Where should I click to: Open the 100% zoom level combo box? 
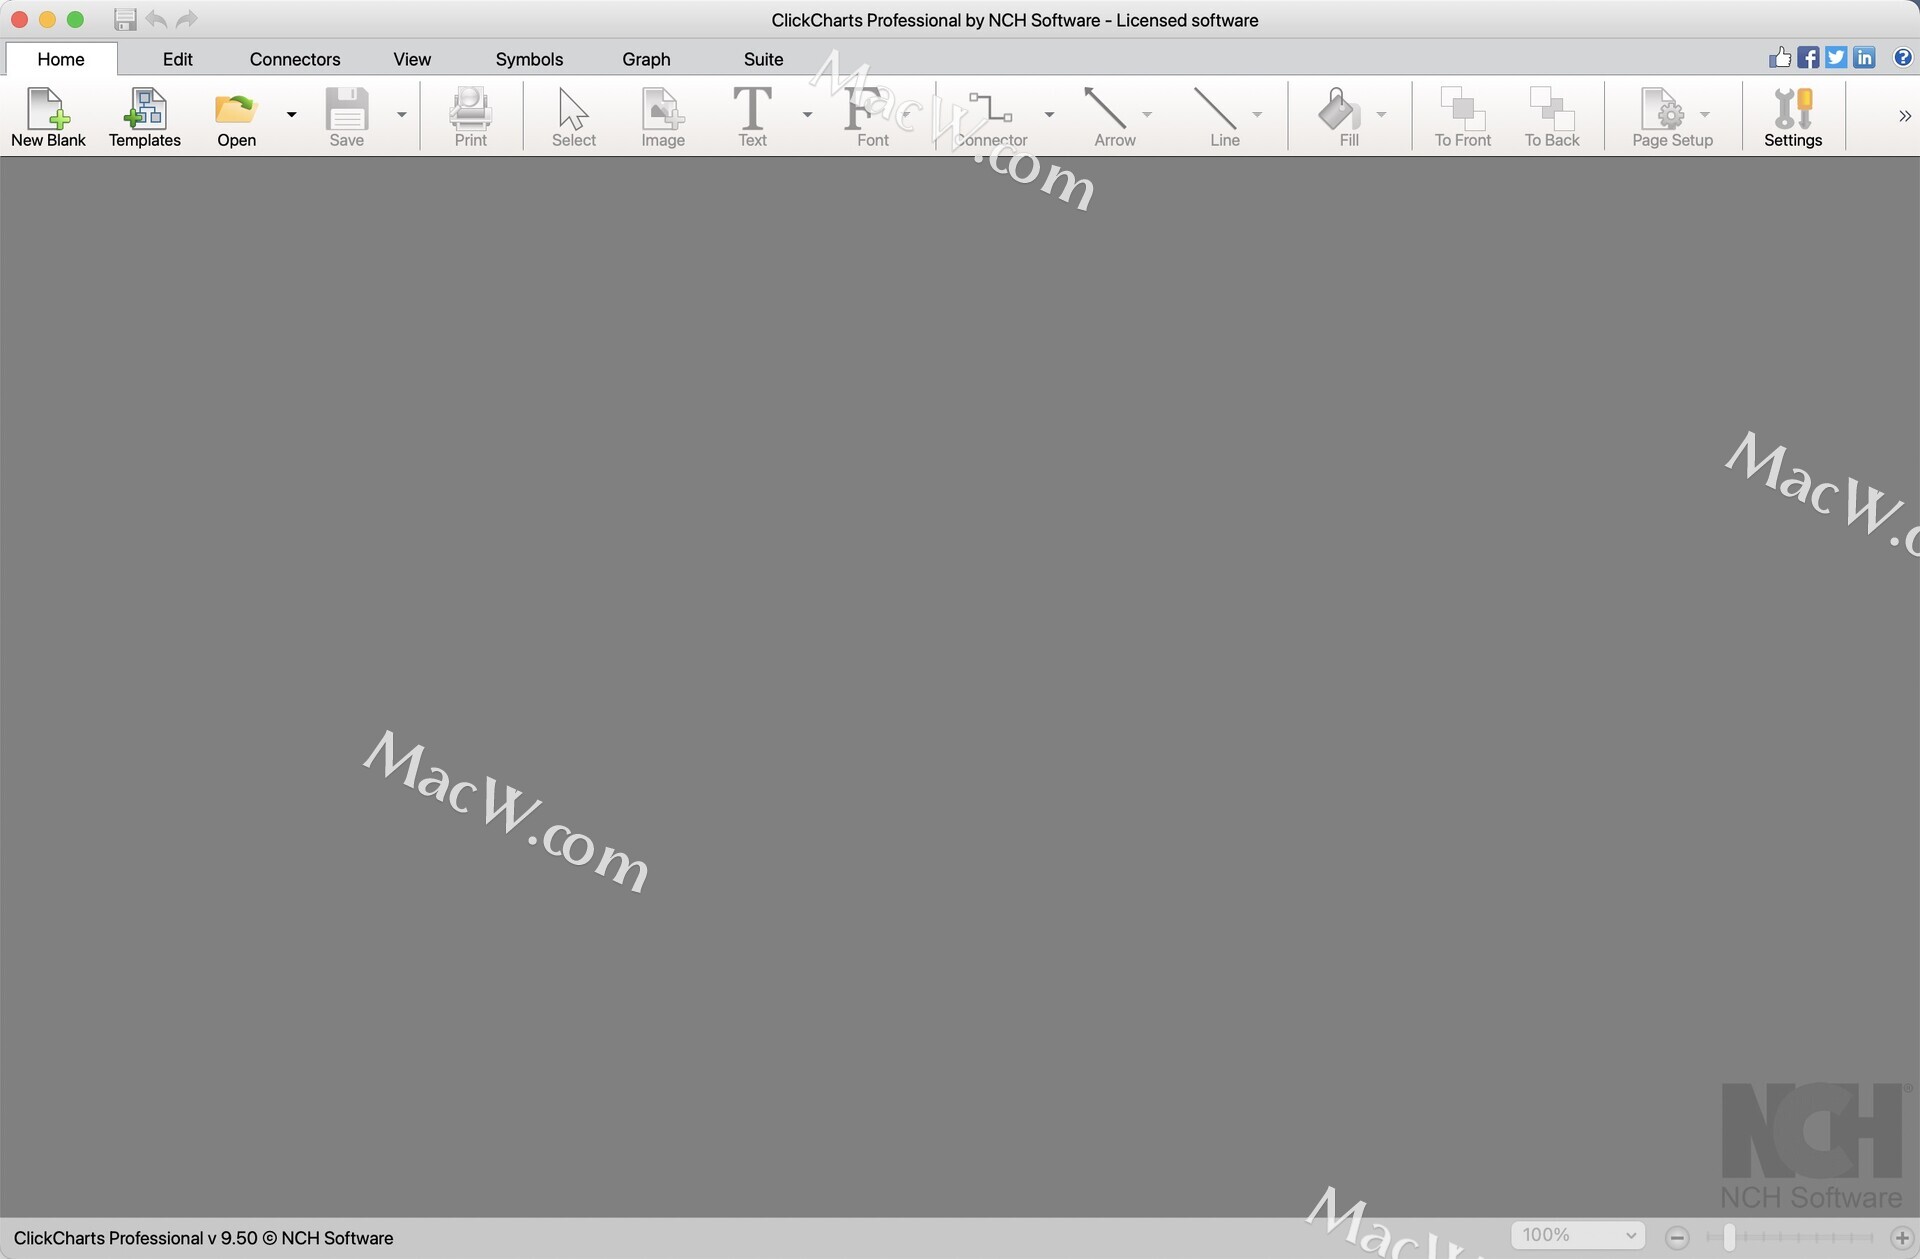[1577, 1236]
